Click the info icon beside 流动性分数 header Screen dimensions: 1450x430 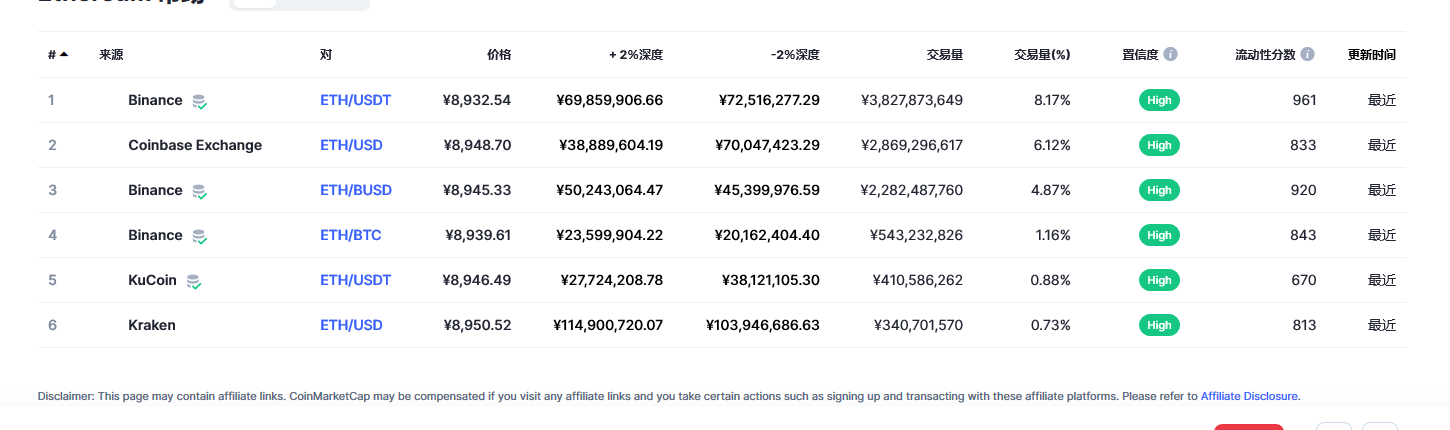(1308, 54)
